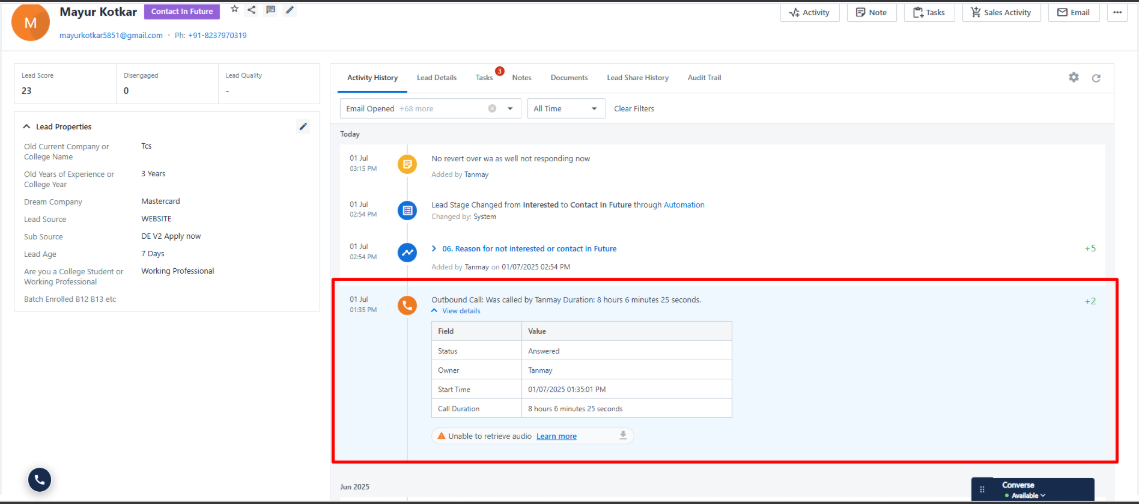Click the Contact In Future stage badge
Viewport: 1139px width, 504px height.
(x=182, y=12)
